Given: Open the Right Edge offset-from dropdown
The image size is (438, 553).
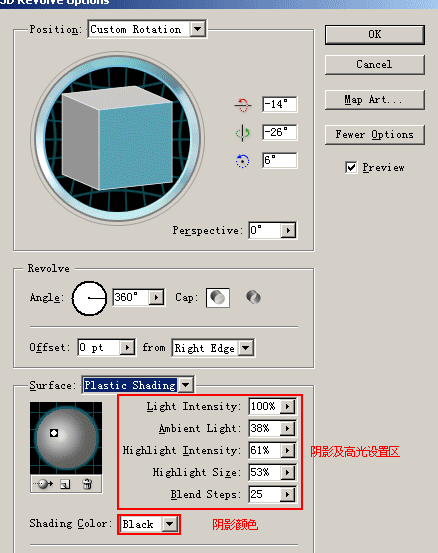Looking at the screenshot, I should 245,348.
